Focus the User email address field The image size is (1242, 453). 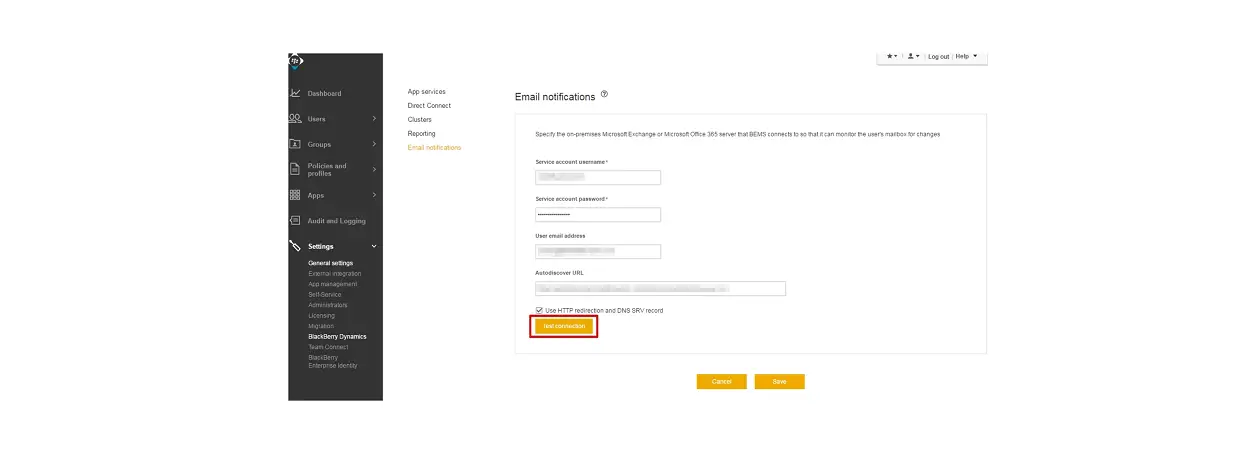tap(598, 252)
